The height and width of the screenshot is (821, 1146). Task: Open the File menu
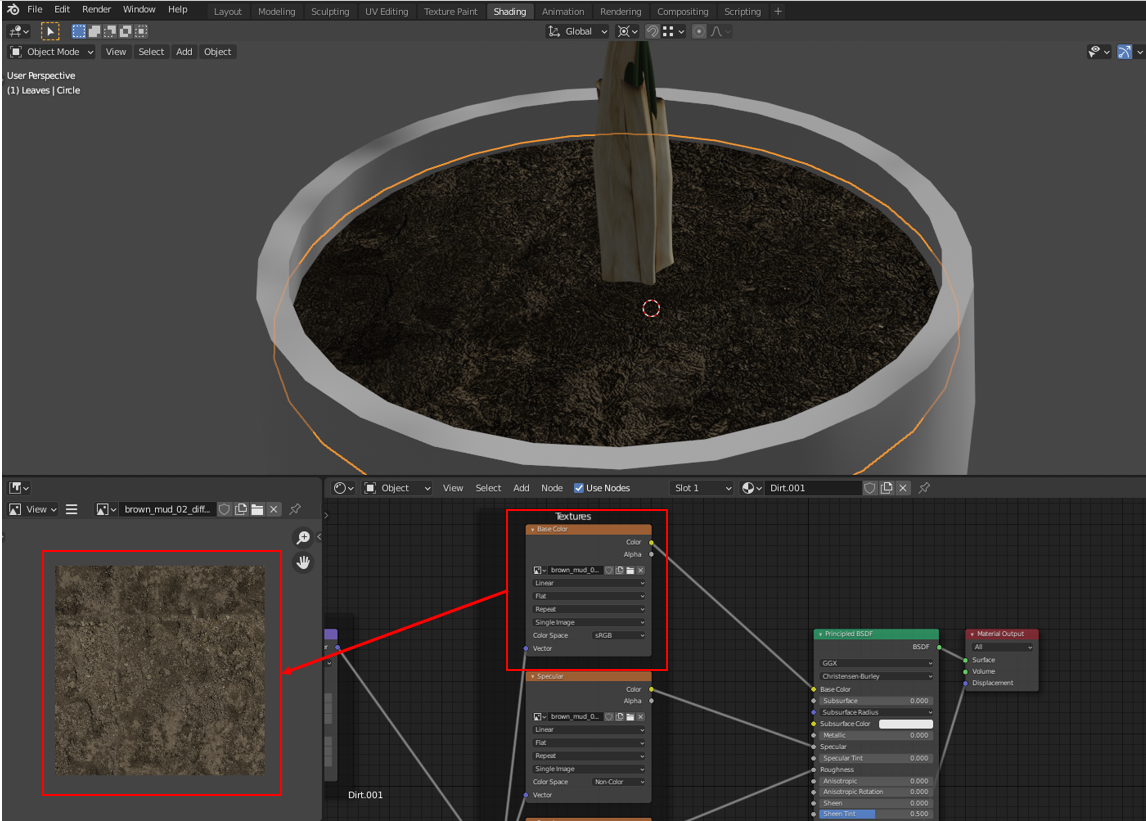[35, 10]
